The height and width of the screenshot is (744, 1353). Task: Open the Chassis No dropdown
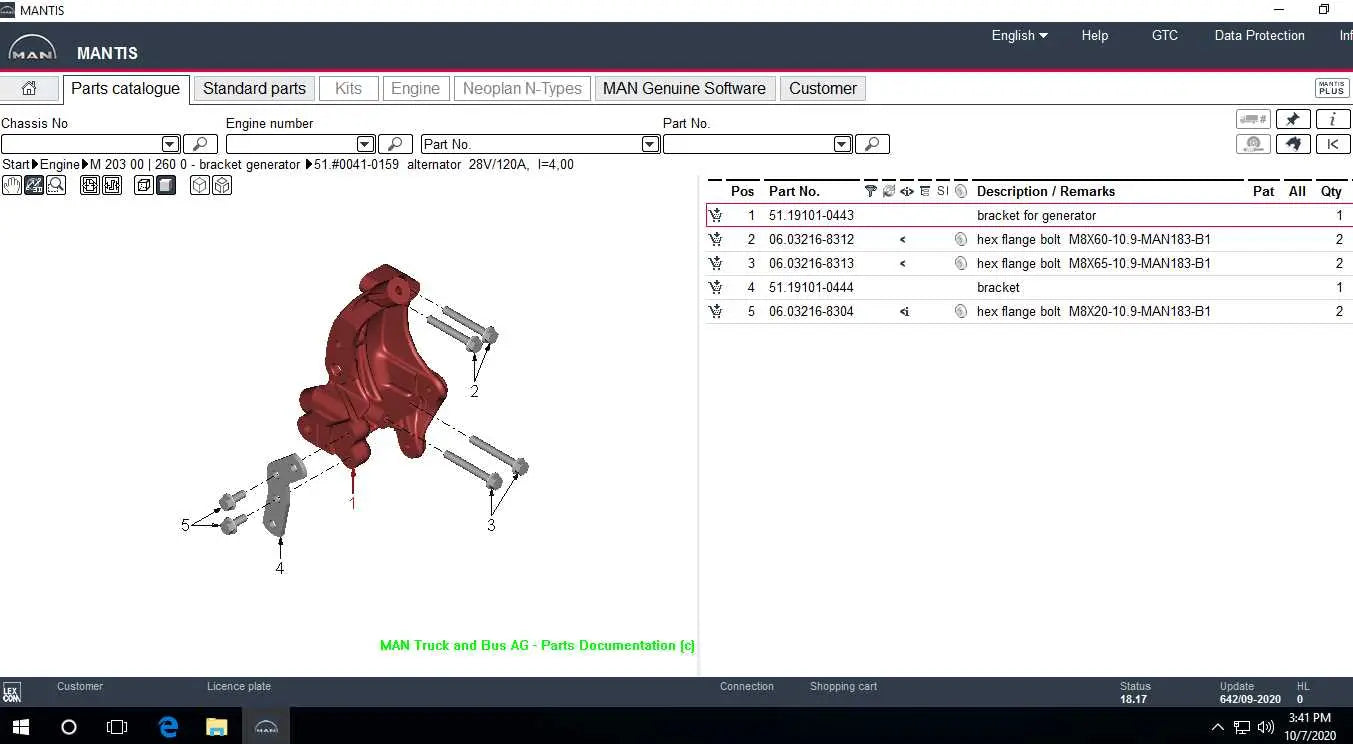pos(170,144)
